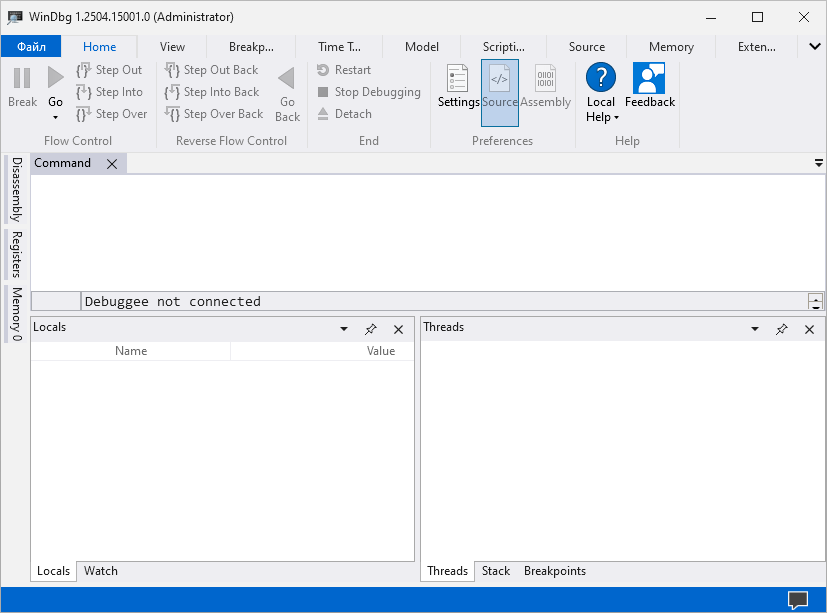Image resolution: width=827 pixels, height=613 pixels.
Task: Click the command input expand toggle
Action: tap(815, 301)
